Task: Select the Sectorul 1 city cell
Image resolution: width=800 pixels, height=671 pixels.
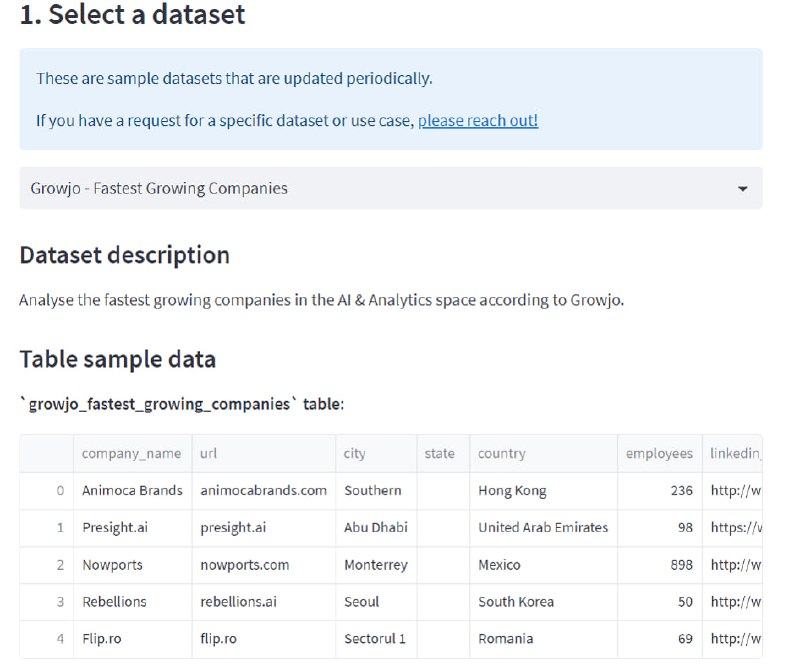Action: [377, 639]
